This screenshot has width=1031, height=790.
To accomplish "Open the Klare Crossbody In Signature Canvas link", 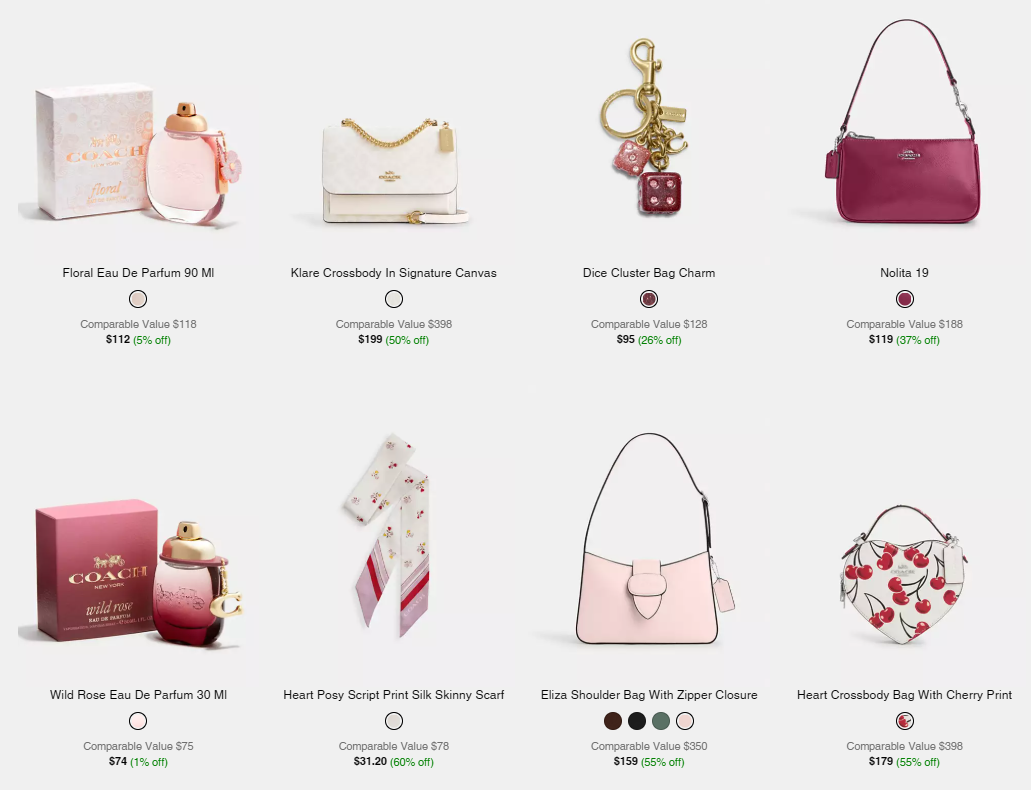I will point(394,273).
